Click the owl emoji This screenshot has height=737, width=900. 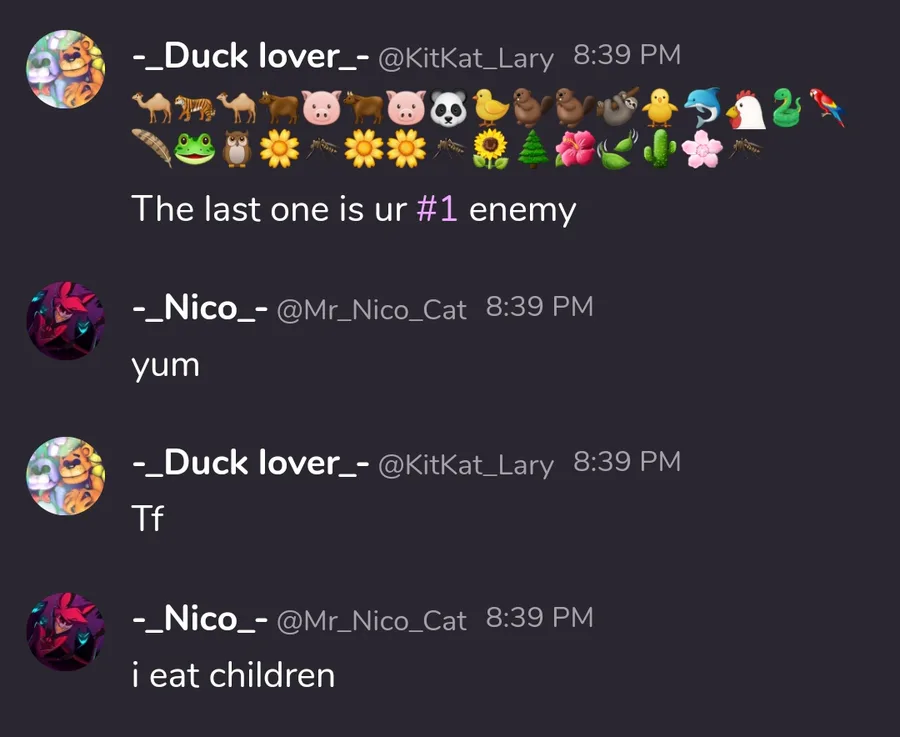[237, 149]
